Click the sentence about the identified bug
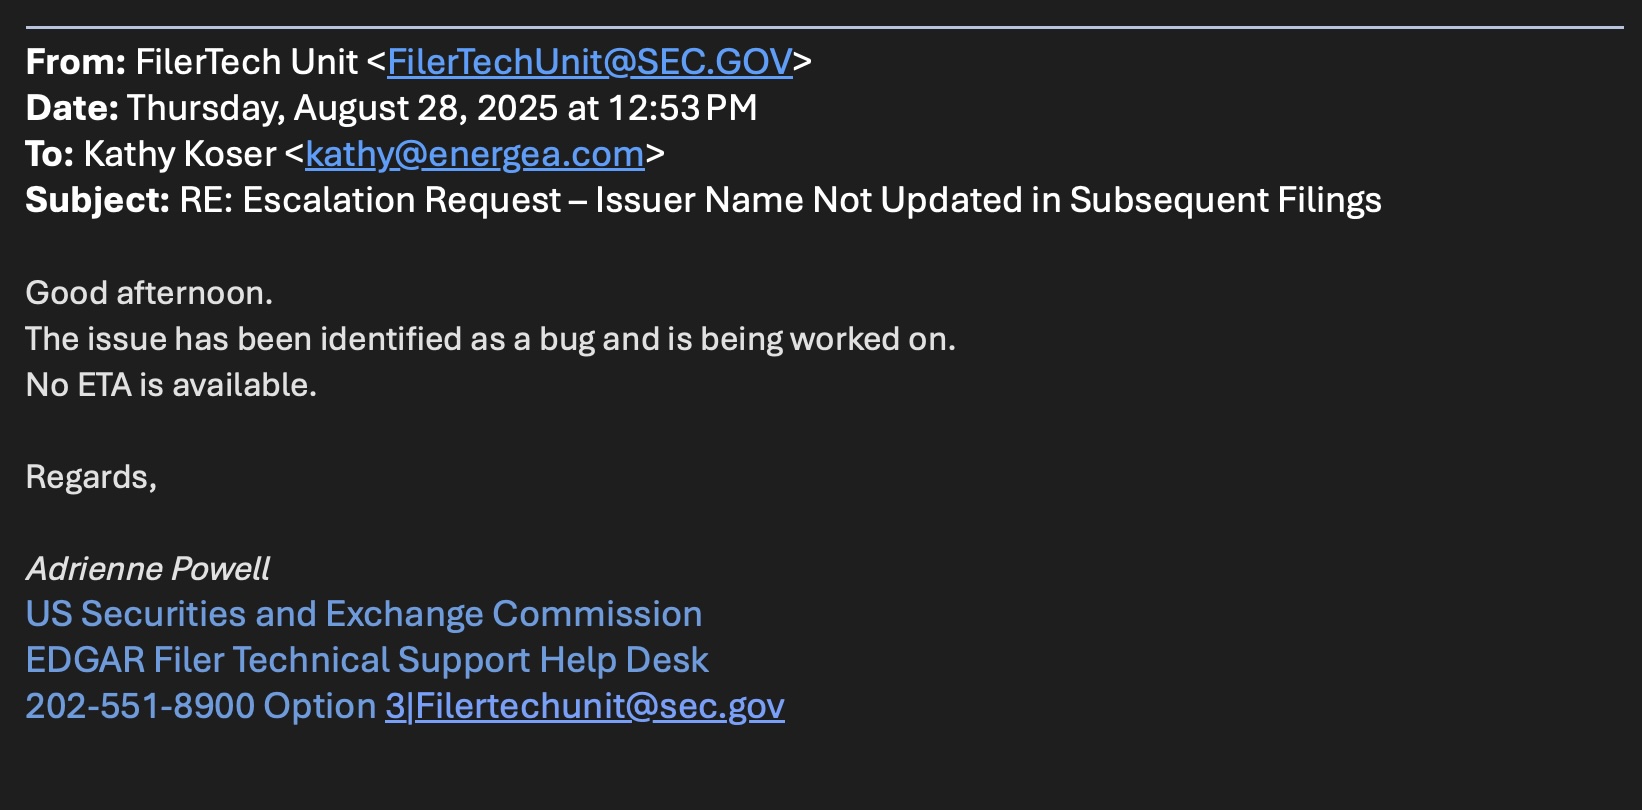This screenshot has width=1642, height=810. 490,339
